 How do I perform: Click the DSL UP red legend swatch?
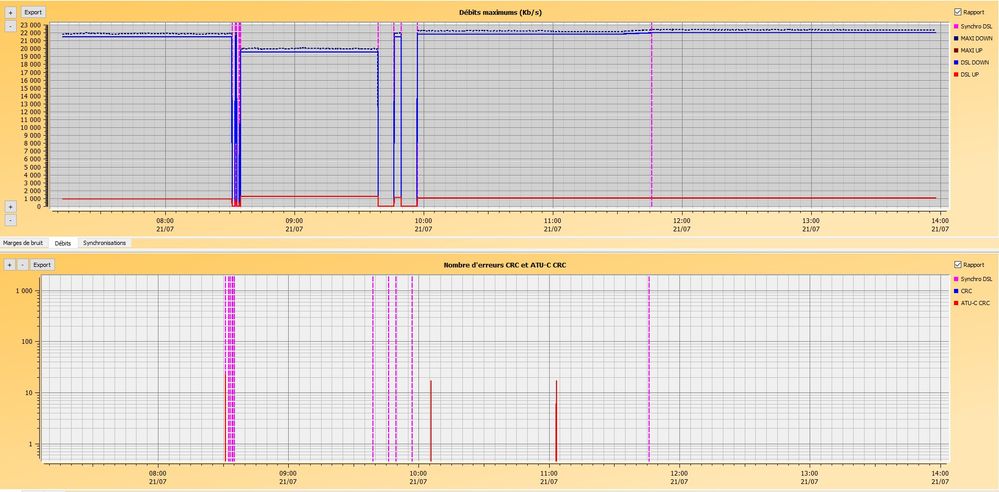click(956, 74)
